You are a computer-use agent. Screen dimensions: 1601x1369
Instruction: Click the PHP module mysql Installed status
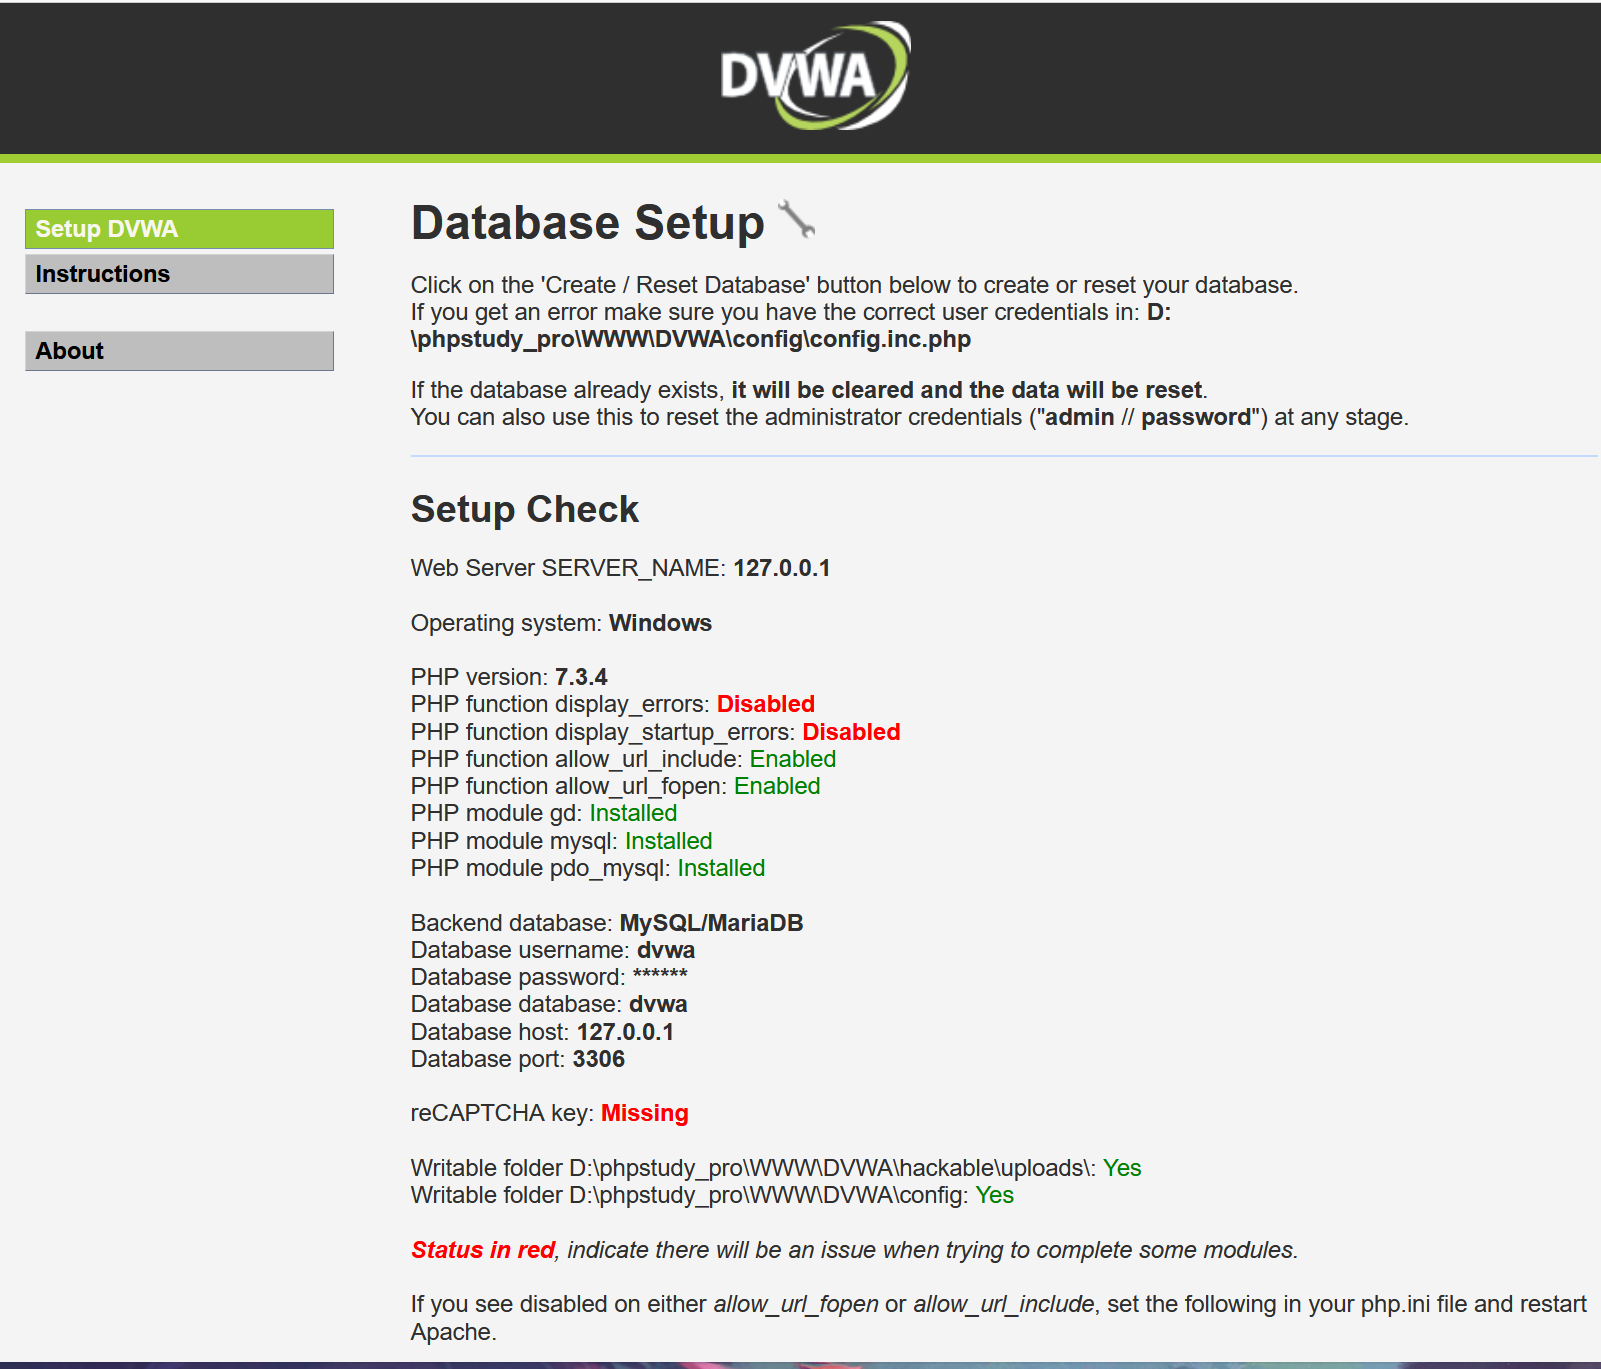pyautogui.click(x=669, y=841)
